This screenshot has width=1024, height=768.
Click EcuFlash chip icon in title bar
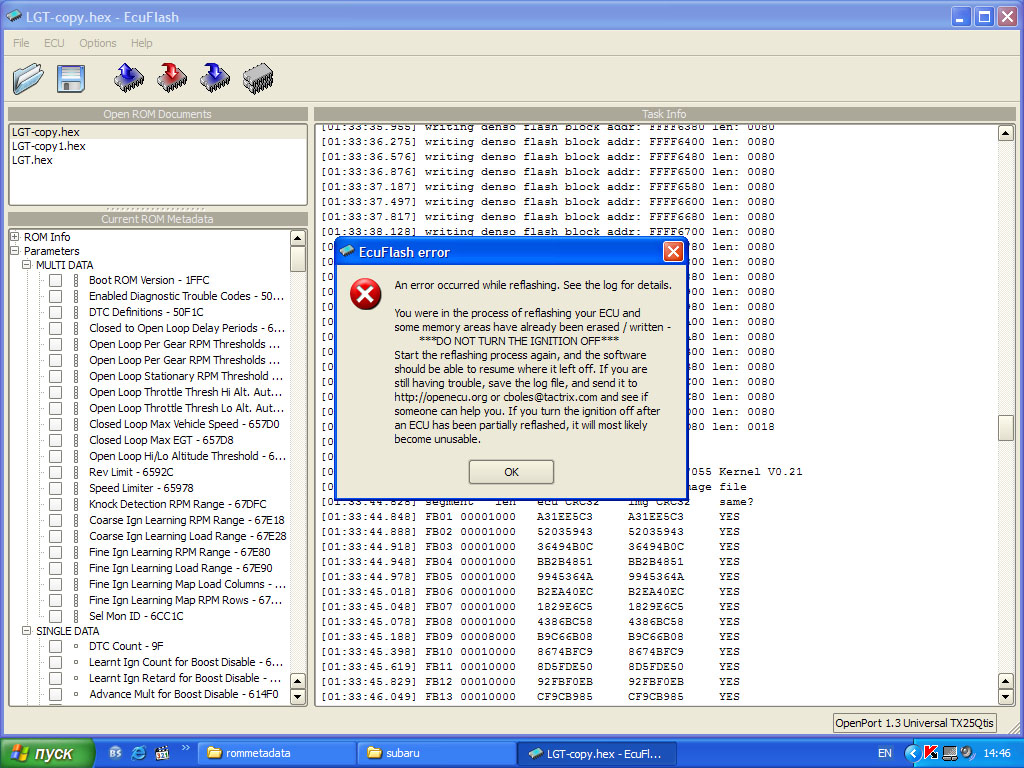point(14,16)
